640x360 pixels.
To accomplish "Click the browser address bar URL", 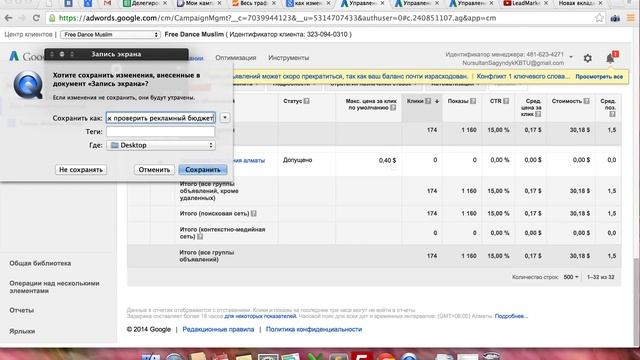I will point(278,18).
